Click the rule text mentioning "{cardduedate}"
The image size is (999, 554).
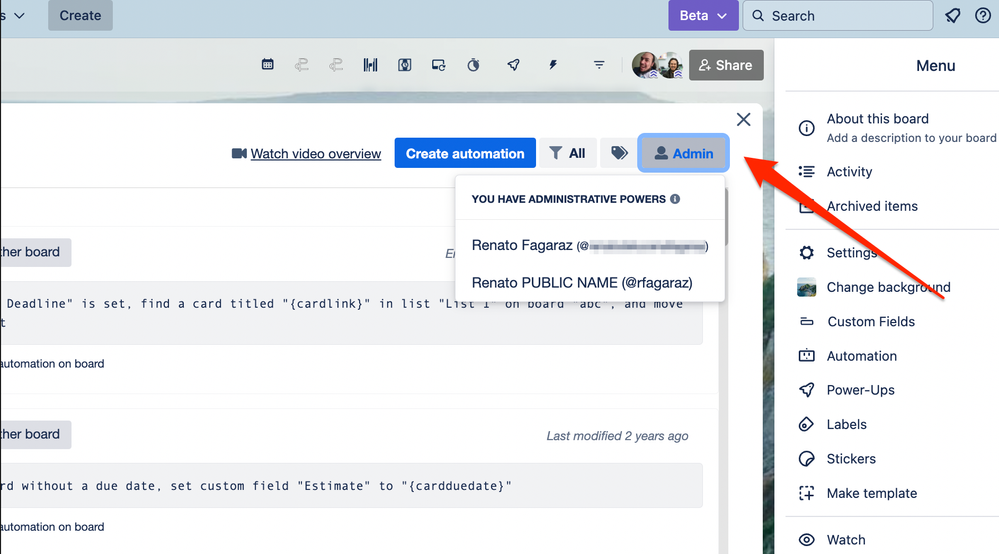pos(256,486)
